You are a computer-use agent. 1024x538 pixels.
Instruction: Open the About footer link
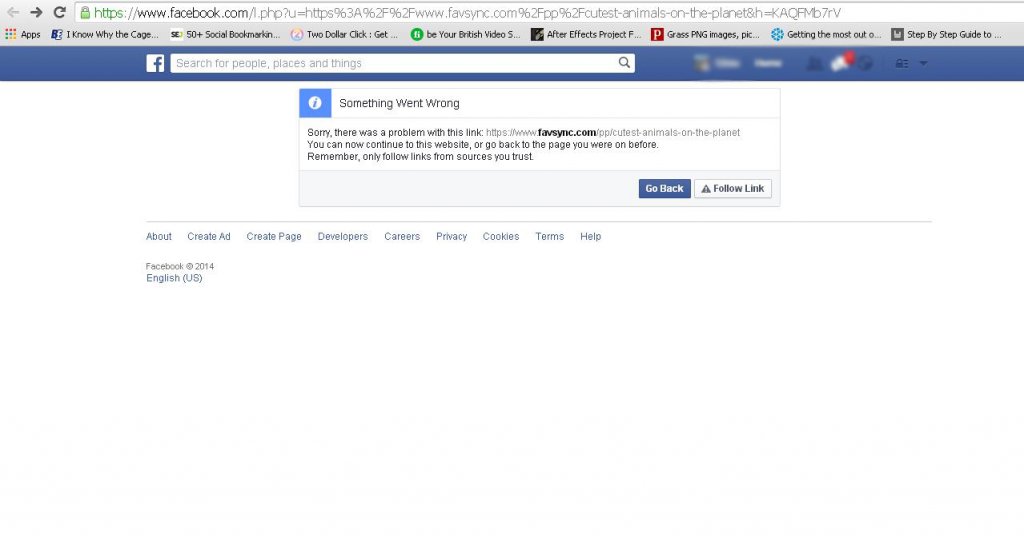pos(159,236)
